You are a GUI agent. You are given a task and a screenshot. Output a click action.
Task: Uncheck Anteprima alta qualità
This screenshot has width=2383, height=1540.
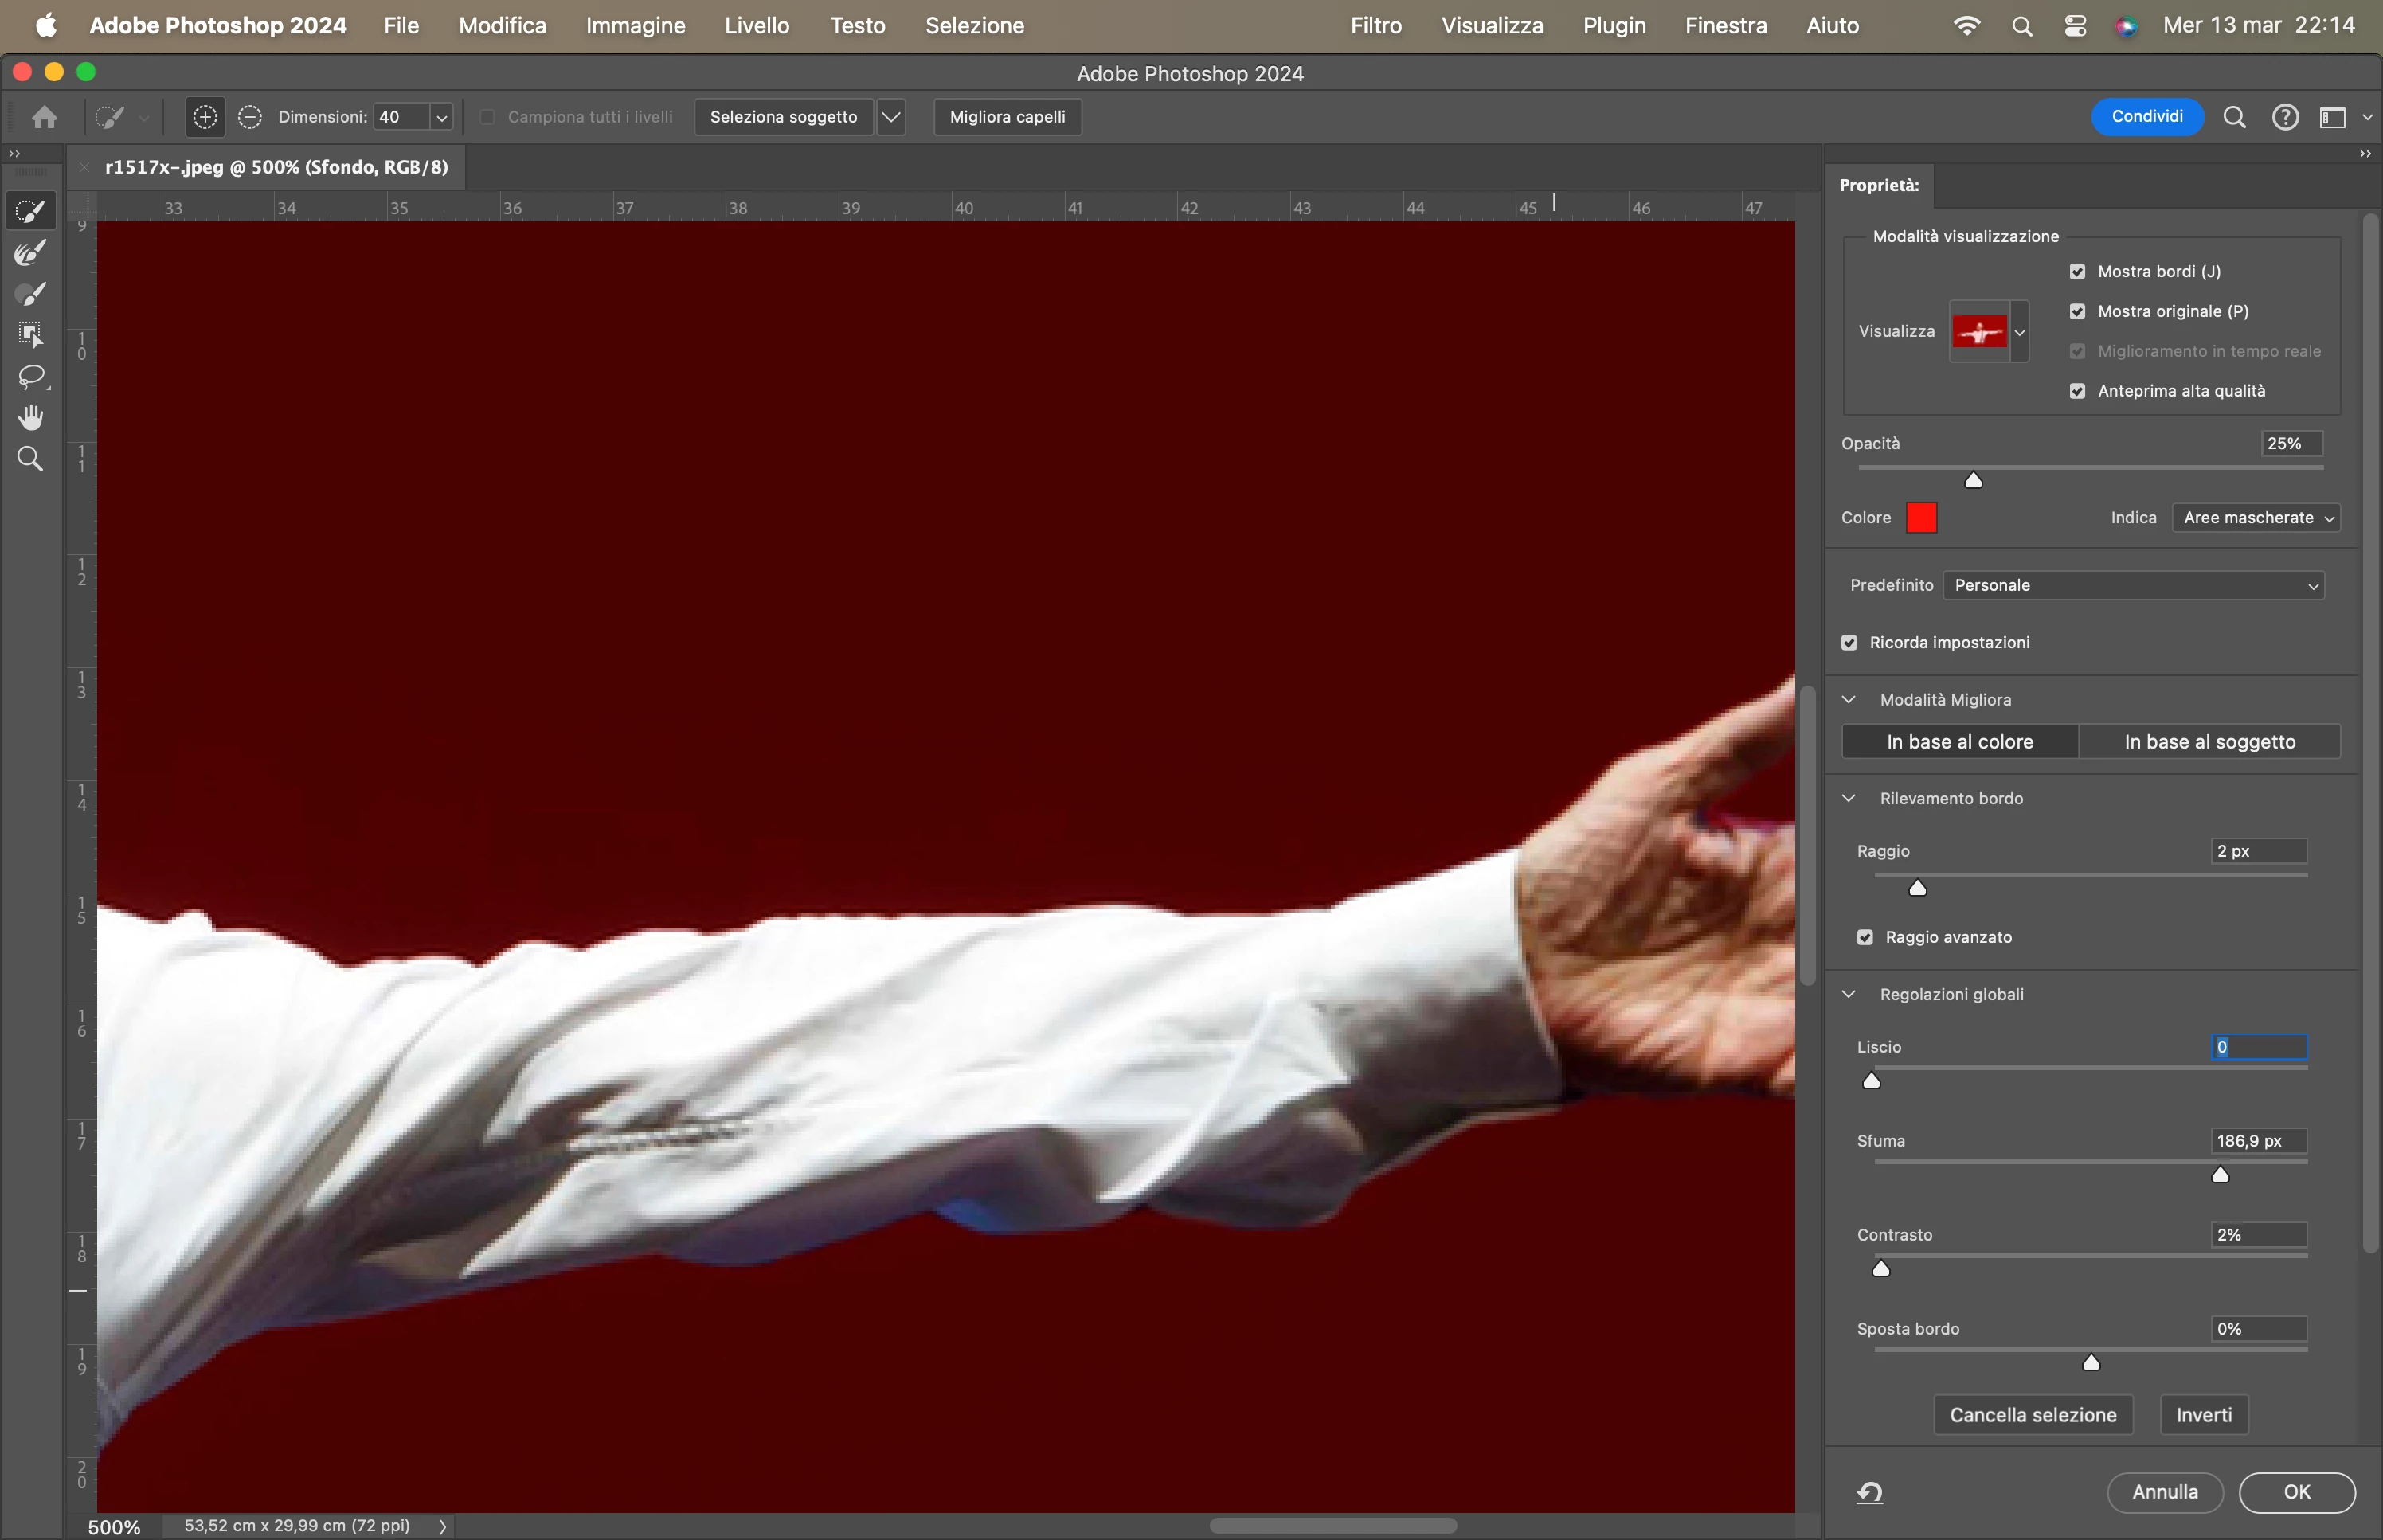(x=2078, y=391)
